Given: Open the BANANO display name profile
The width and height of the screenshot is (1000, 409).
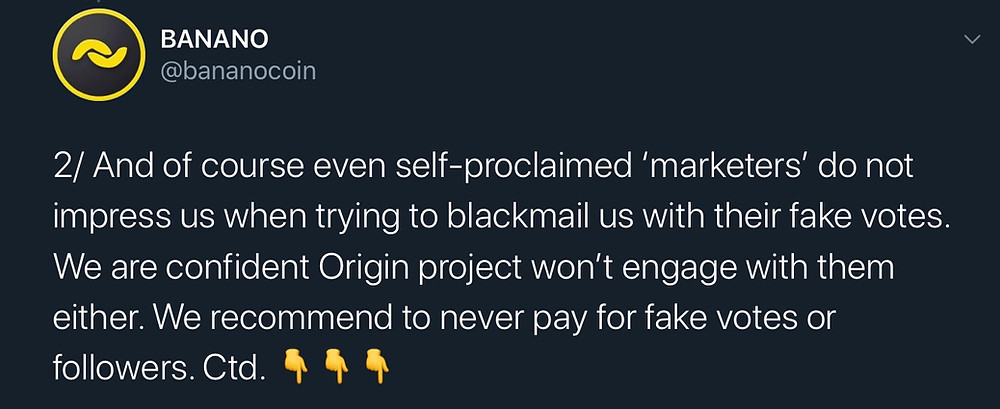Looking at the screenshot, I should pos(214,40).
